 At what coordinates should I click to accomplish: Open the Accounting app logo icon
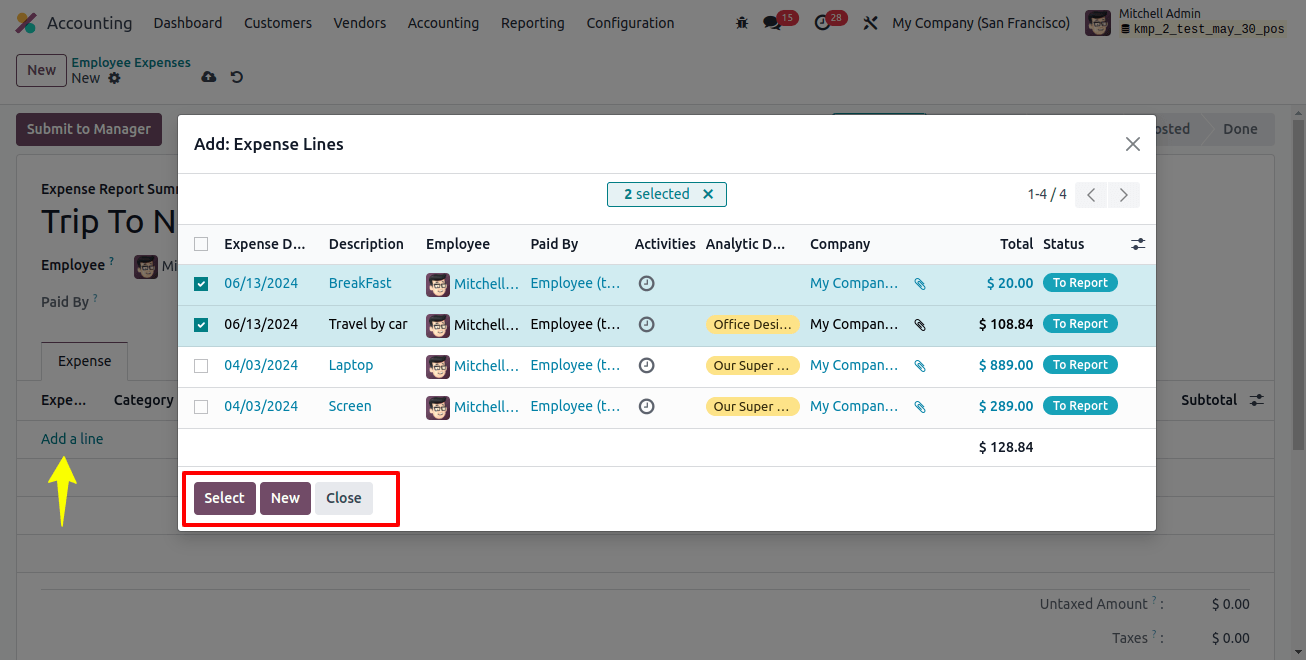click(26, 23)
